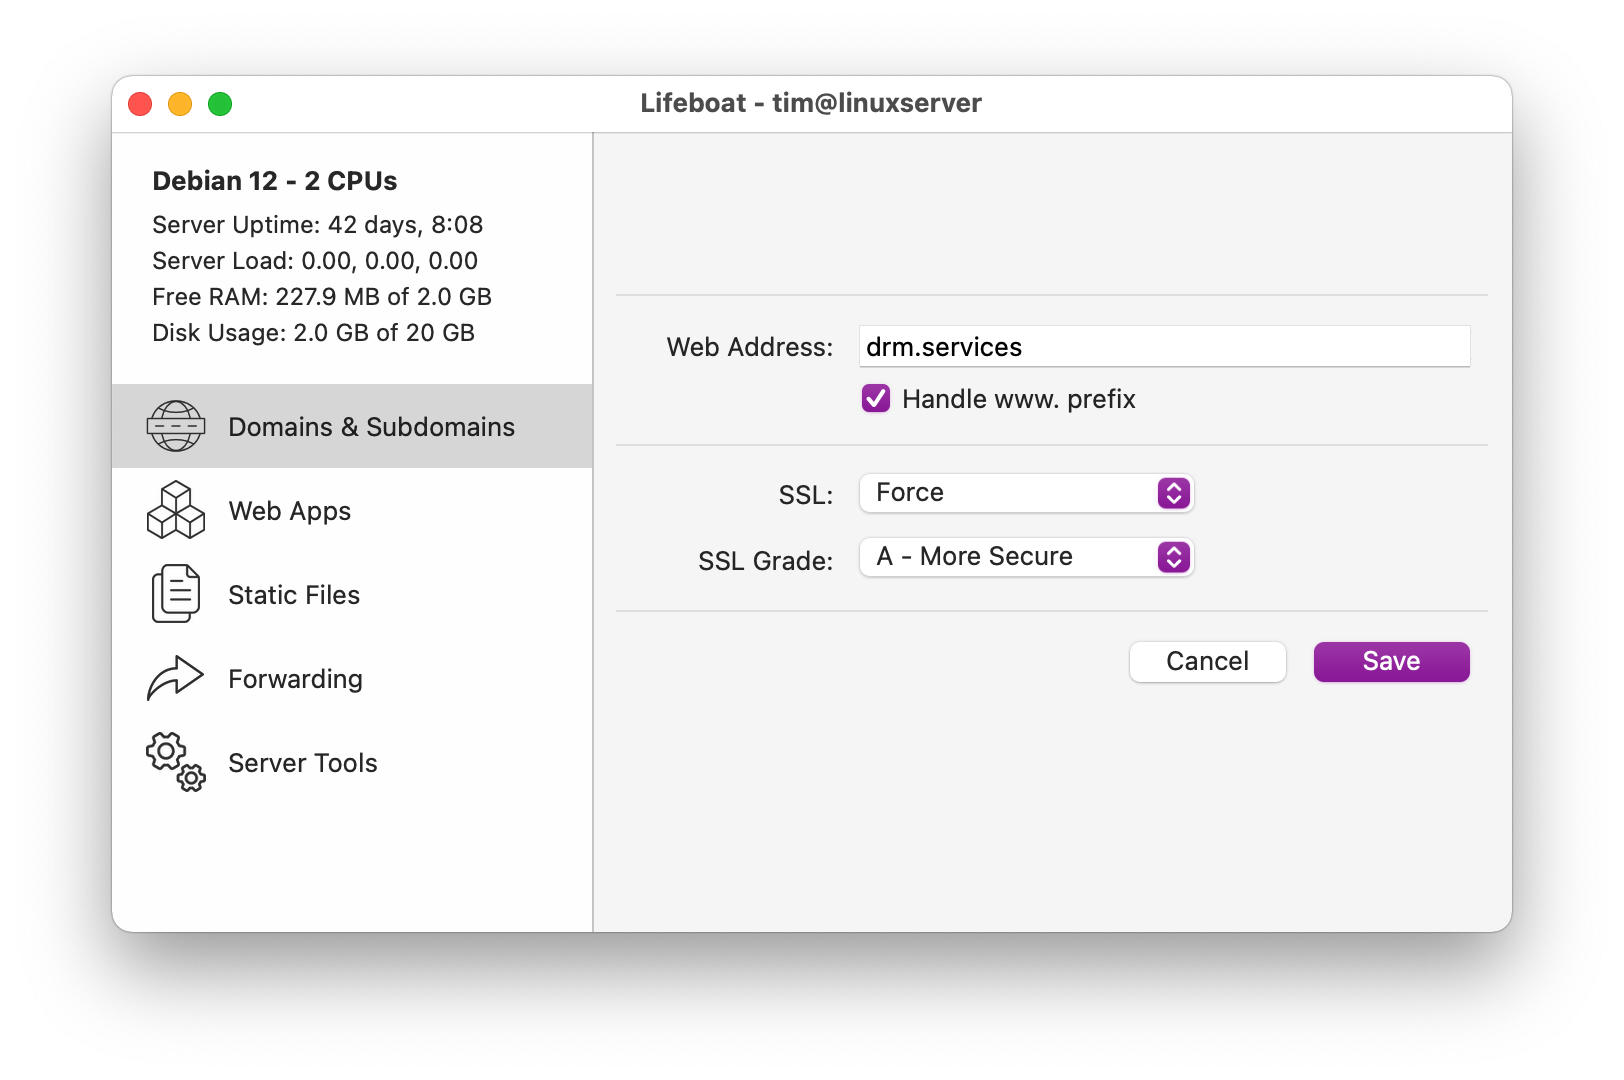The width and height of the screenshot is (1624, 1080).
Task: Select the stacked cubes Web Apps icon
Action: (x=176, y=510)
